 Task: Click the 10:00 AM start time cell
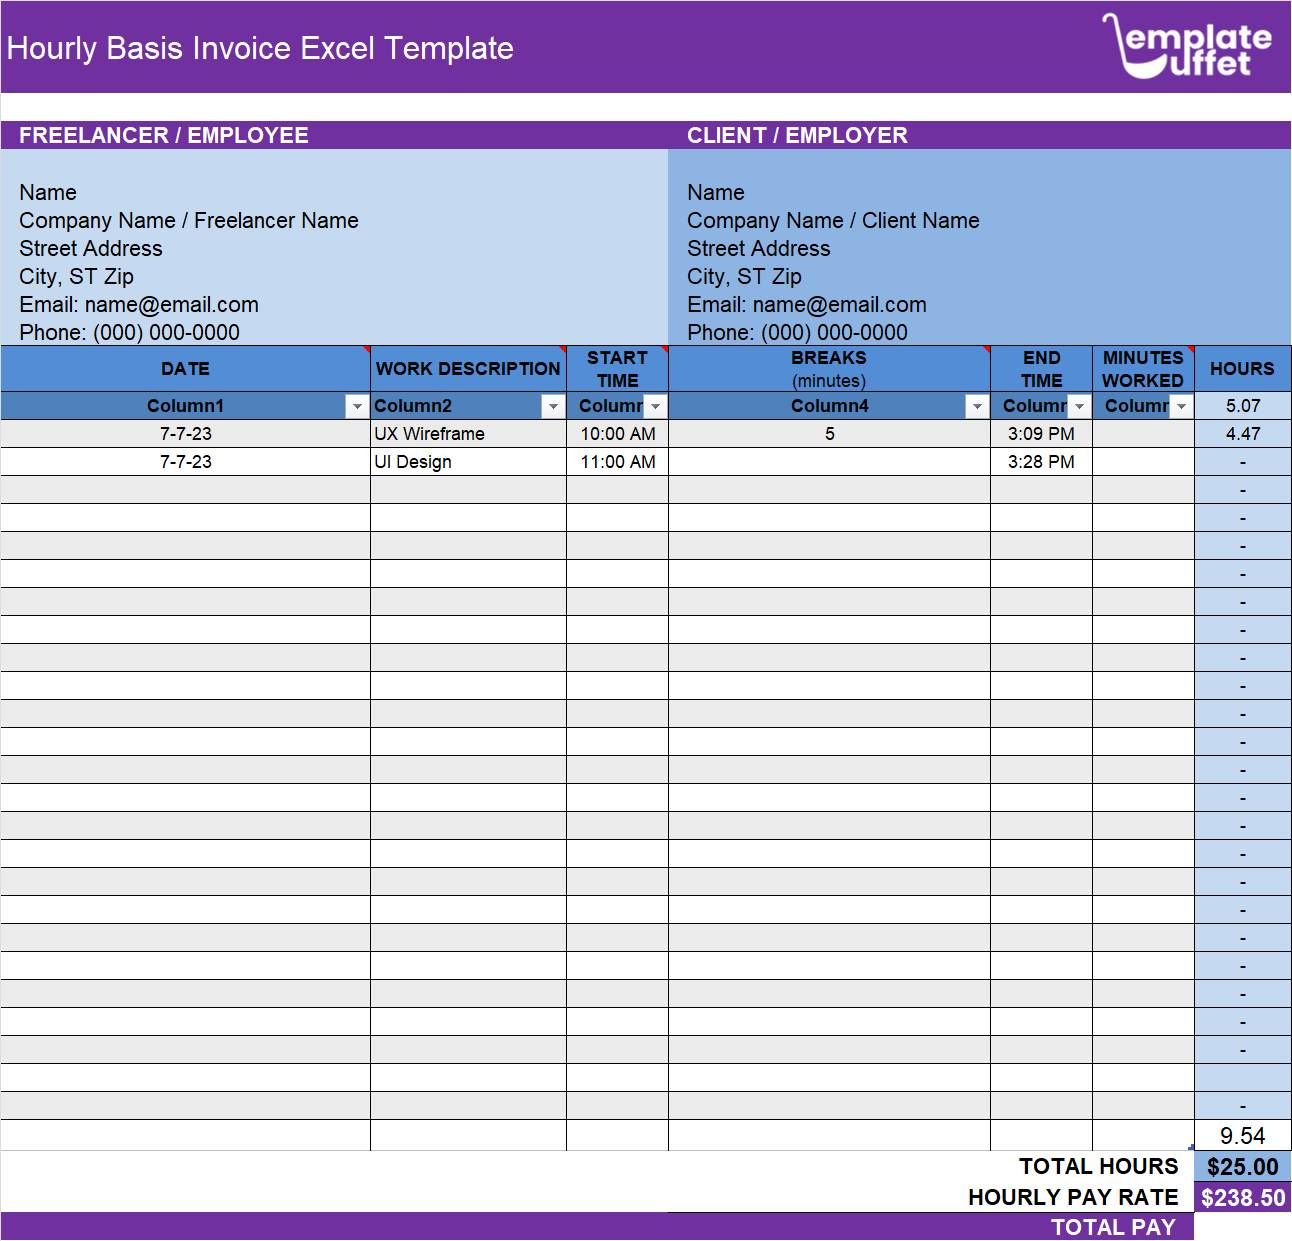(617, 433)
